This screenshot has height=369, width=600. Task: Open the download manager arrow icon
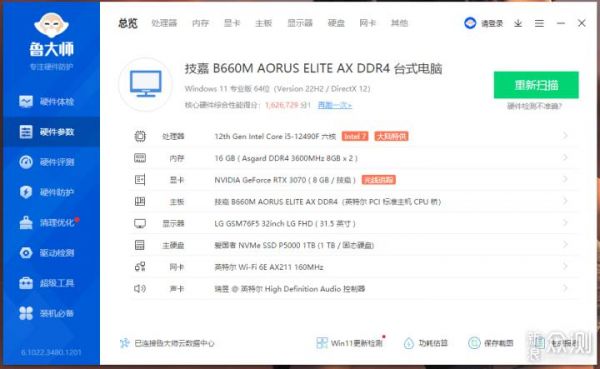click(x=518, y=23)
